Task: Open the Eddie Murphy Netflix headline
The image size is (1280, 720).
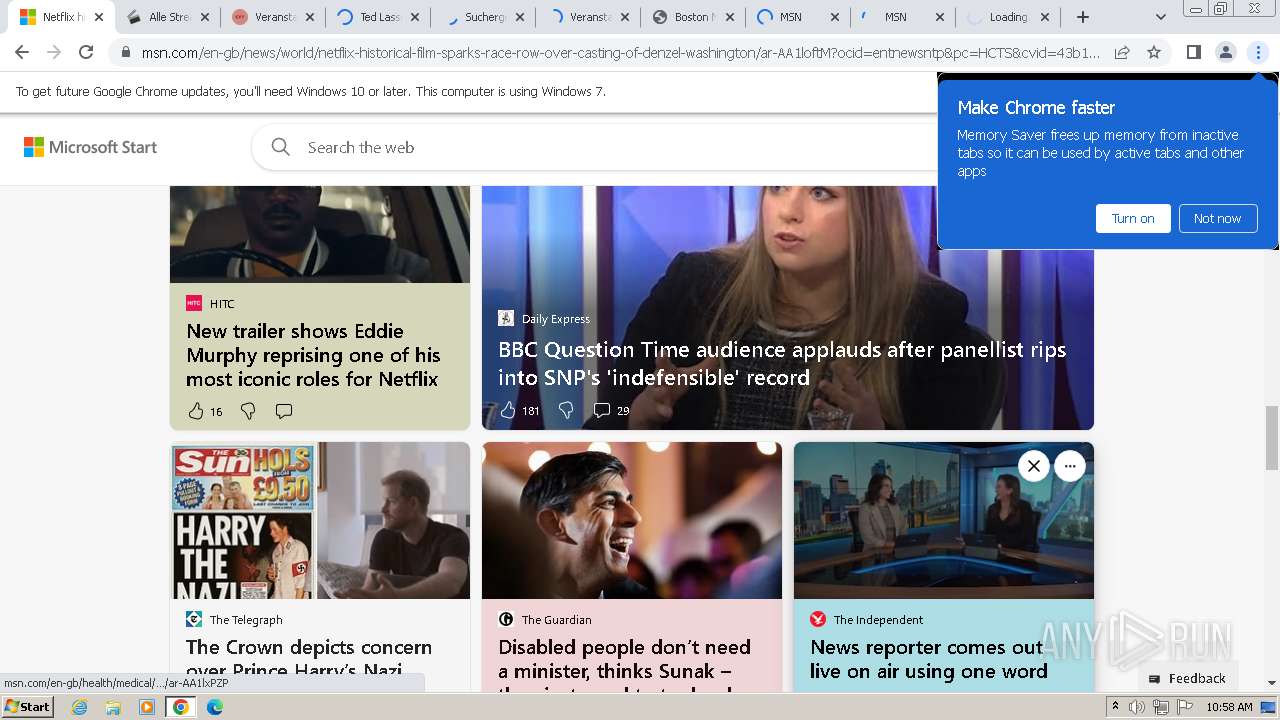Action: [x=313, y=355]
